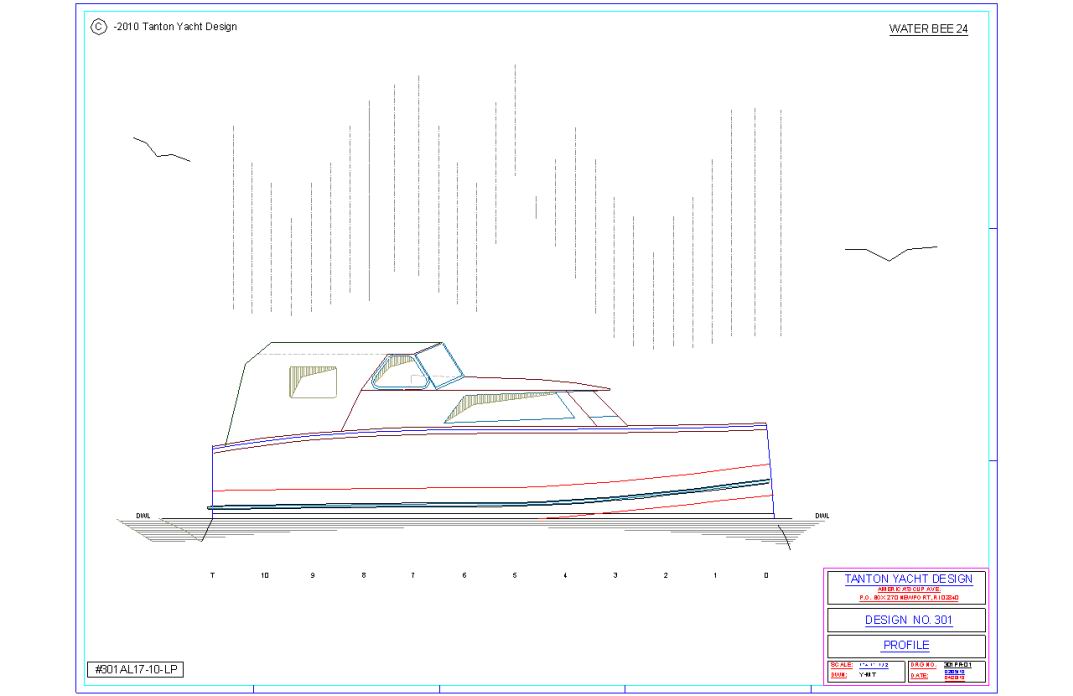Select the hatched rear canopy window
The width and height of the screenshot is (1073, 696).
[313, 381]
